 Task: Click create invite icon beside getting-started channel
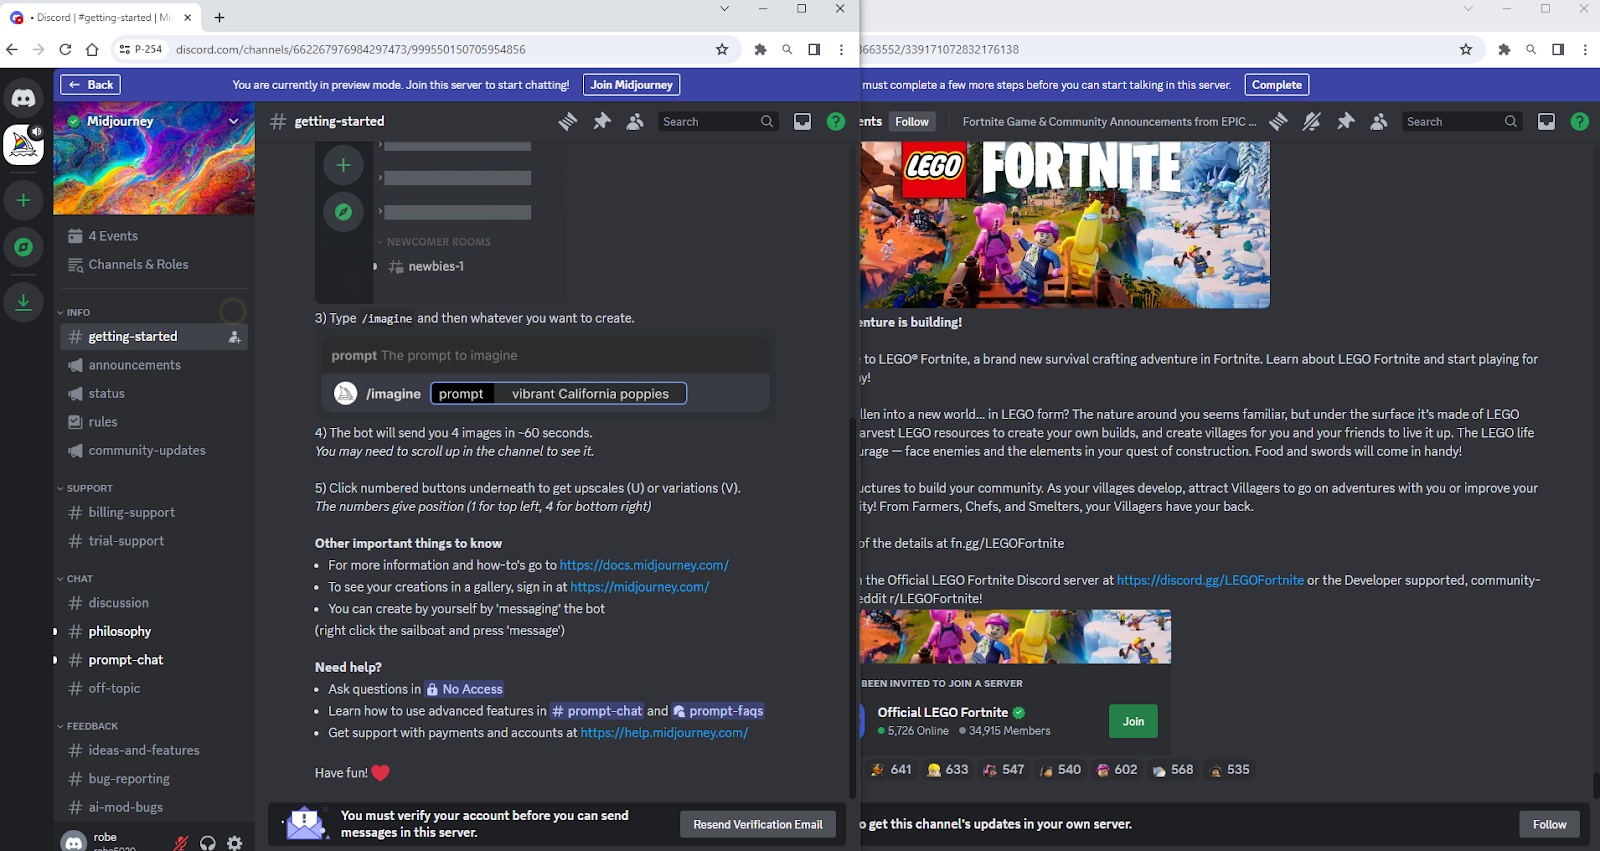click(x=234, y=337)
